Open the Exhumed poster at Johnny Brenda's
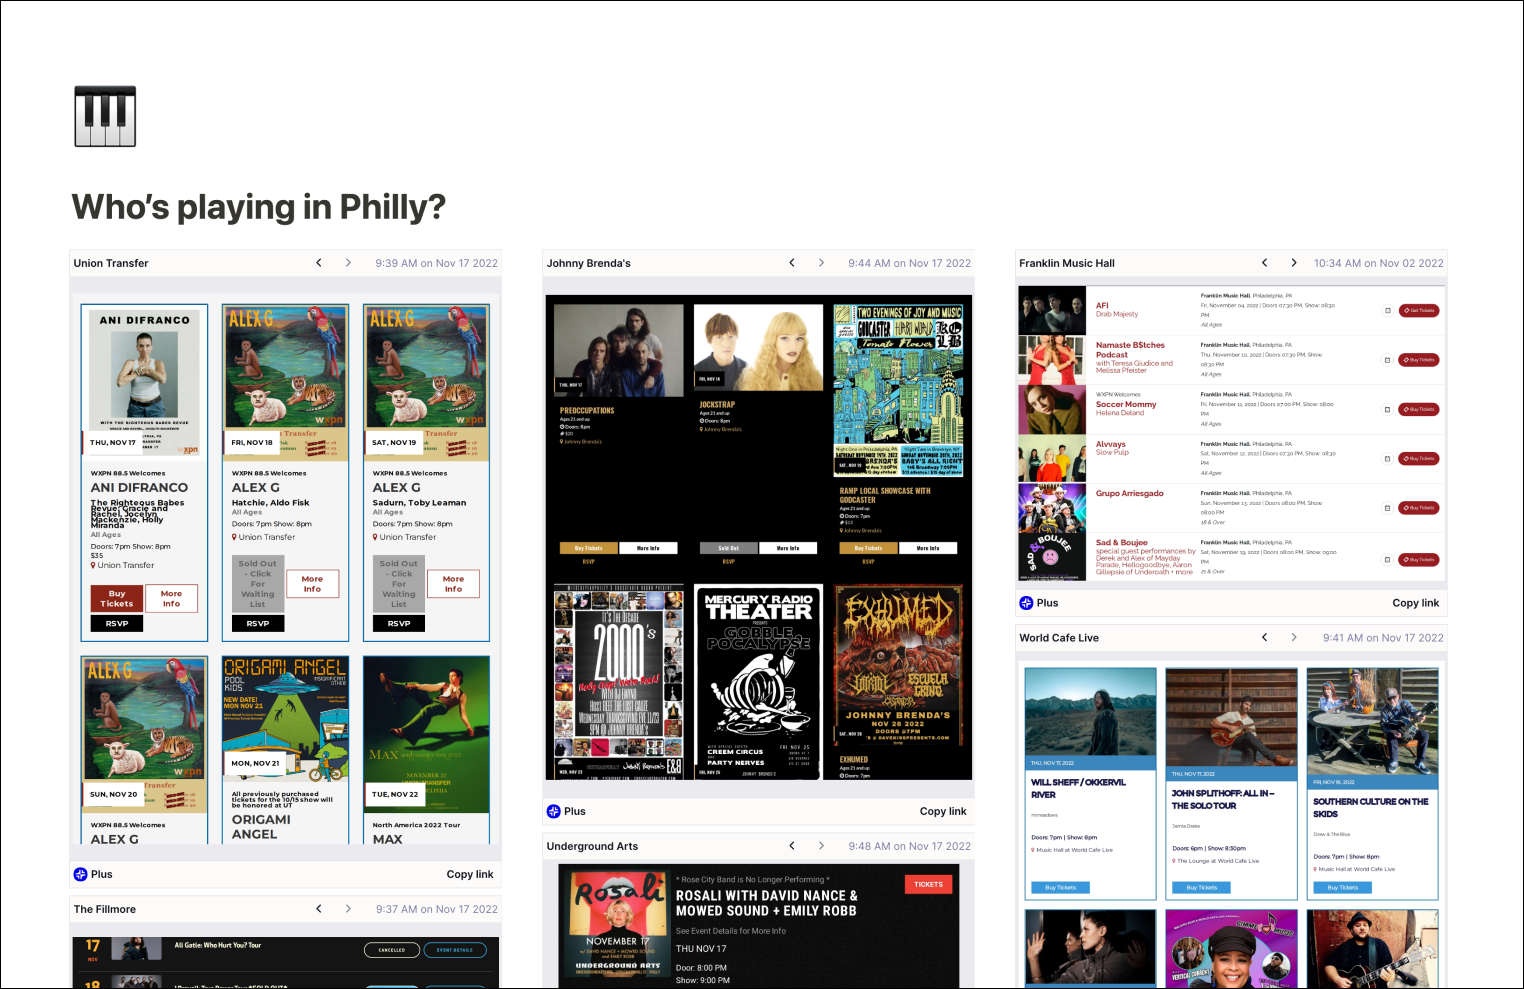 pos(899,667)
